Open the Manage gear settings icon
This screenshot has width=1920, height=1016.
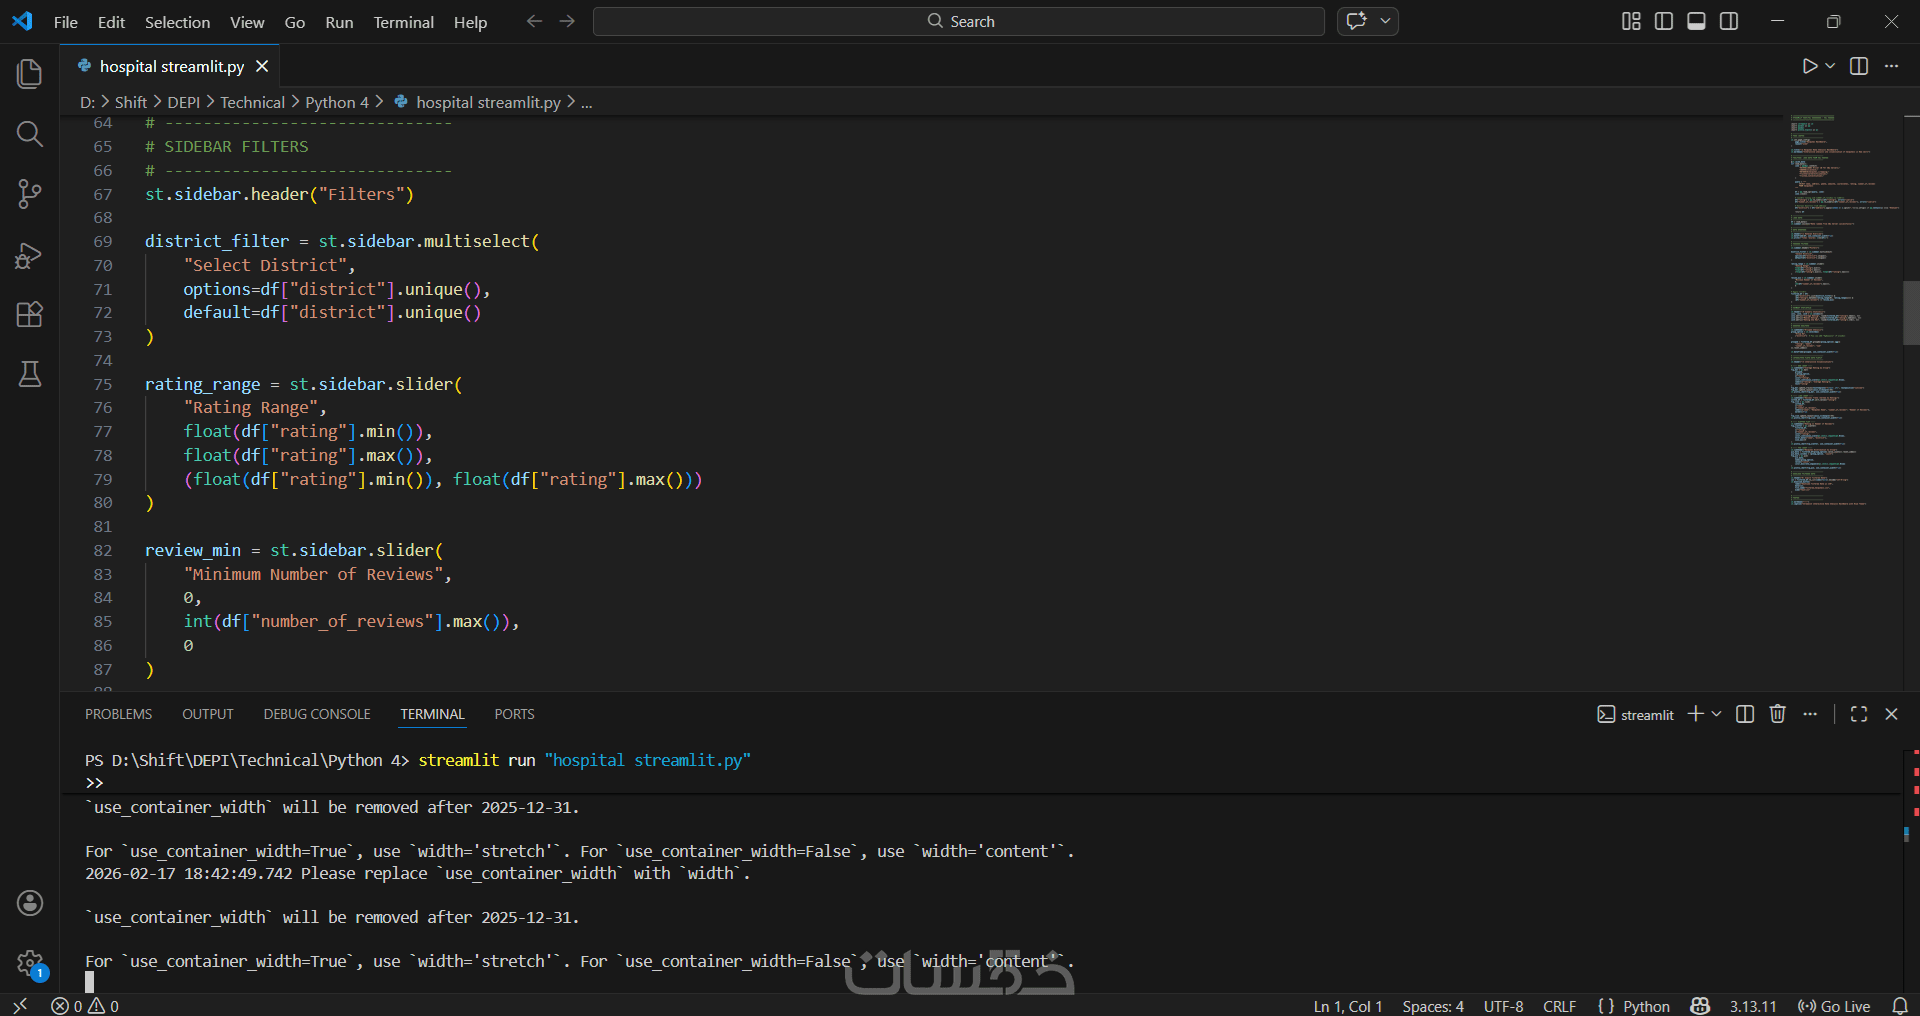point(30,964)
